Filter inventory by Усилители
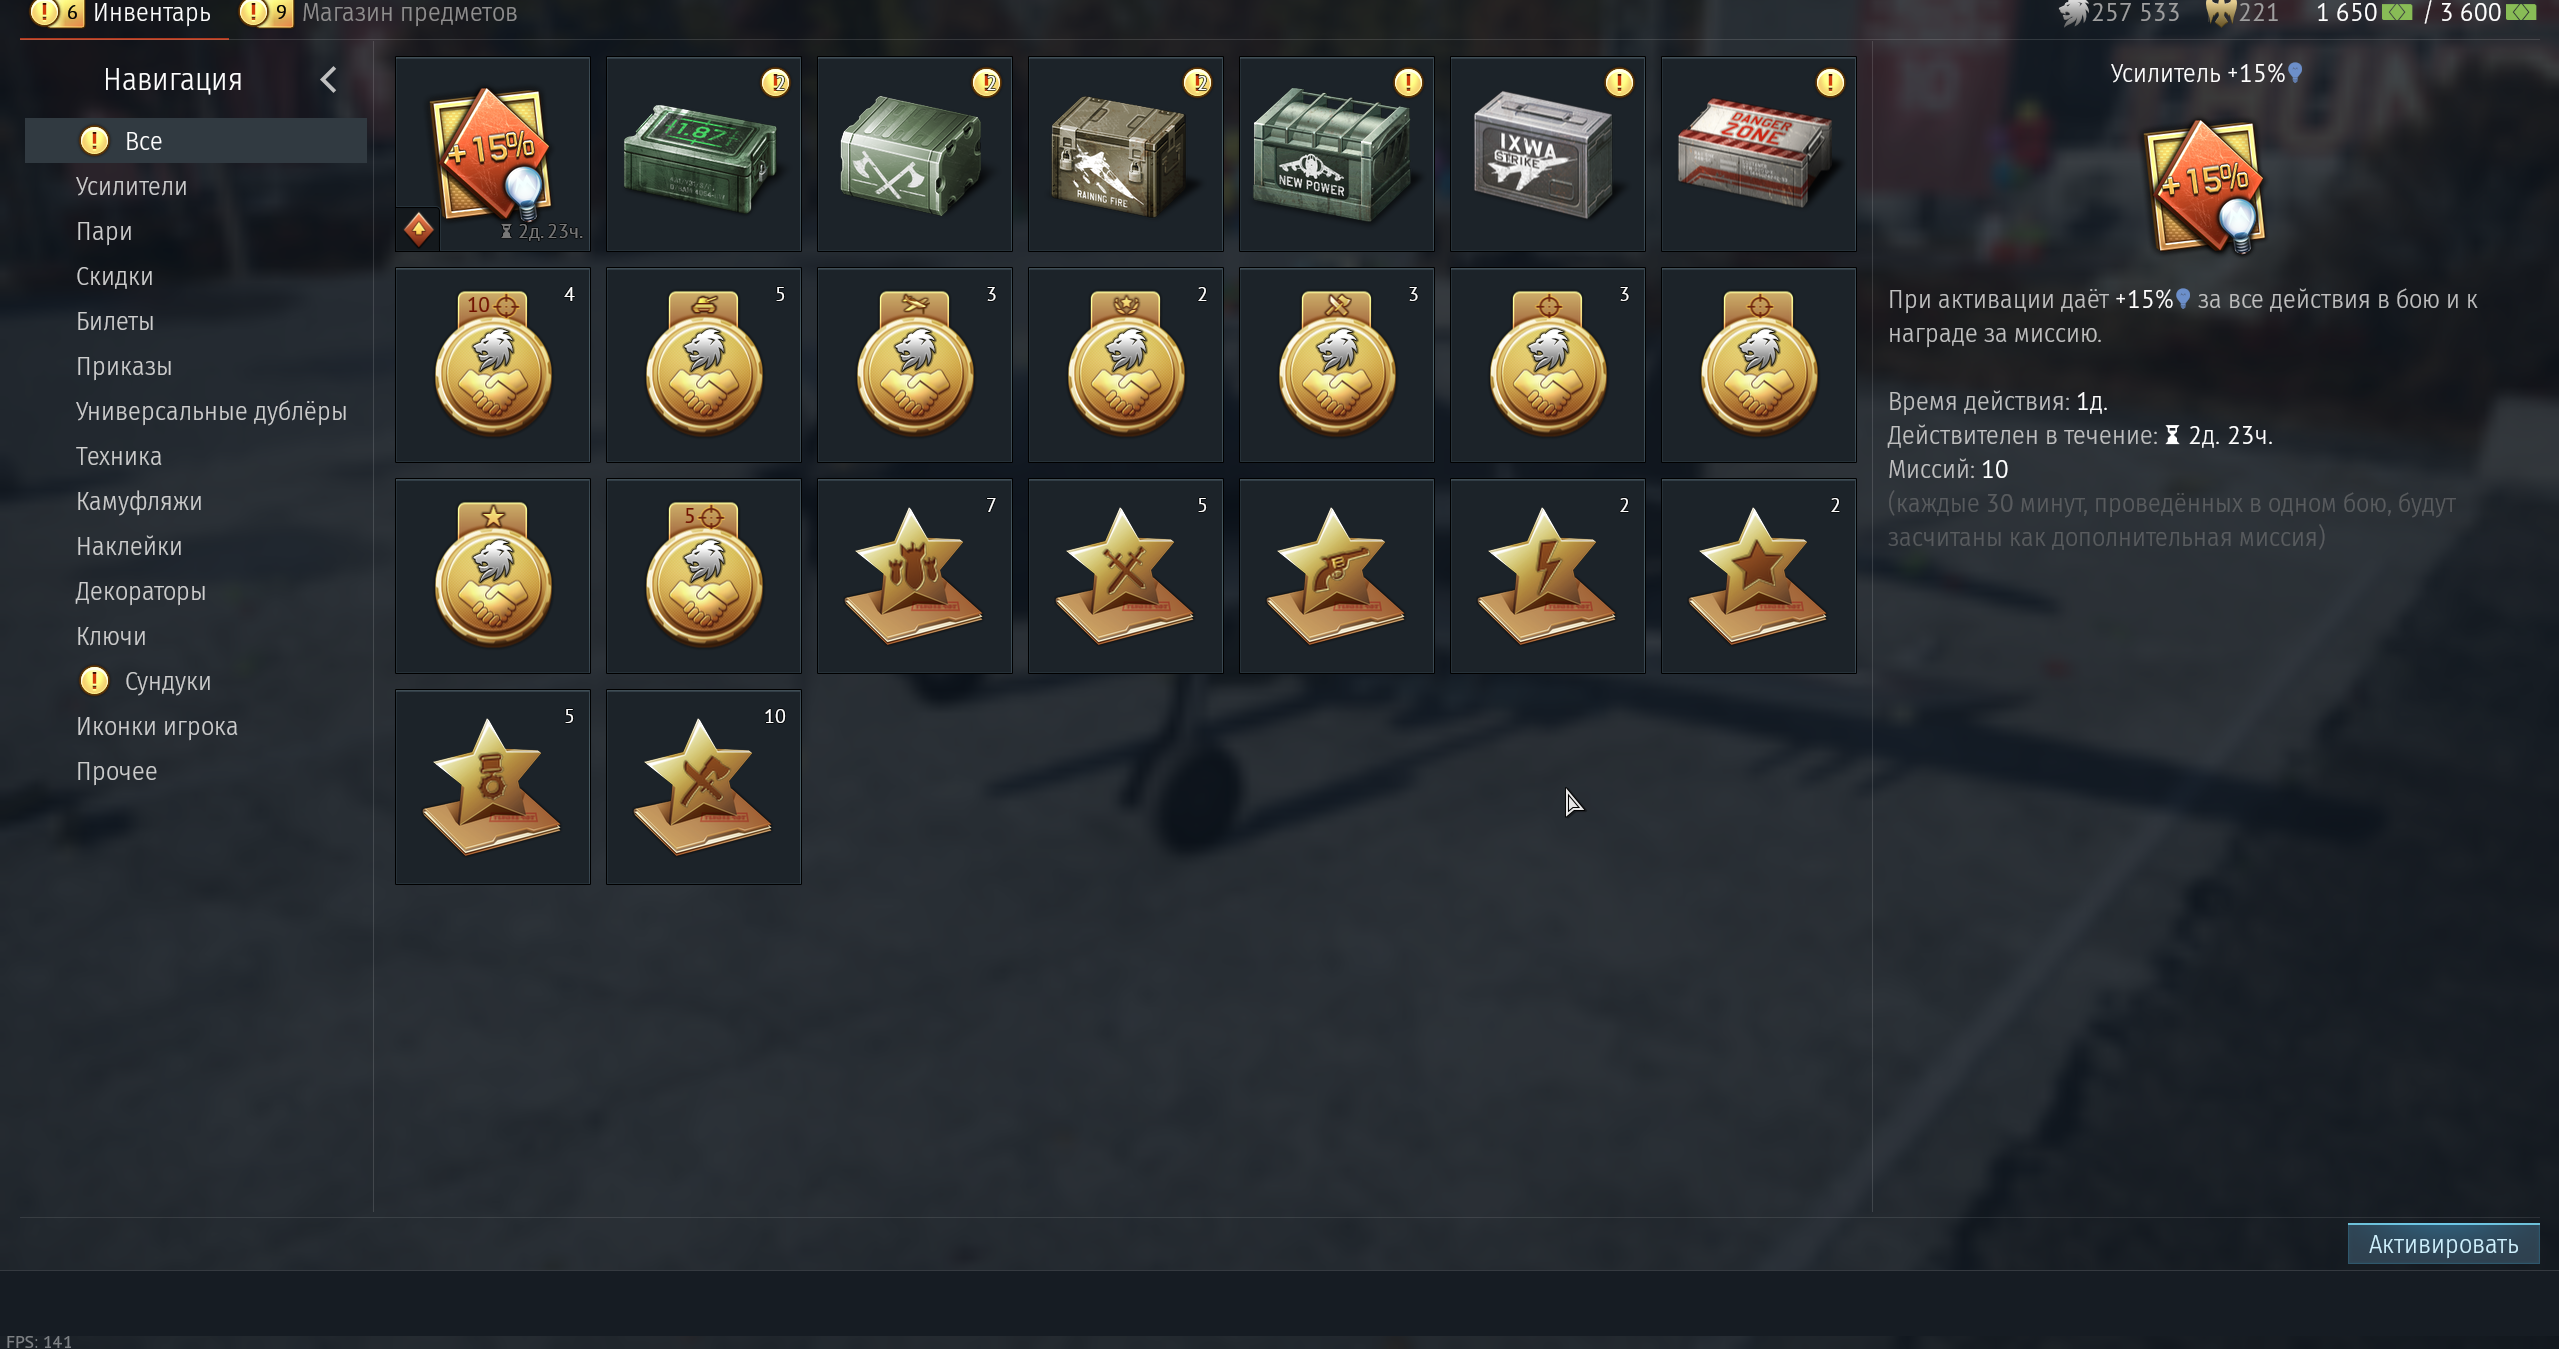This screenshot has width=2559, height=1349. 131,186
